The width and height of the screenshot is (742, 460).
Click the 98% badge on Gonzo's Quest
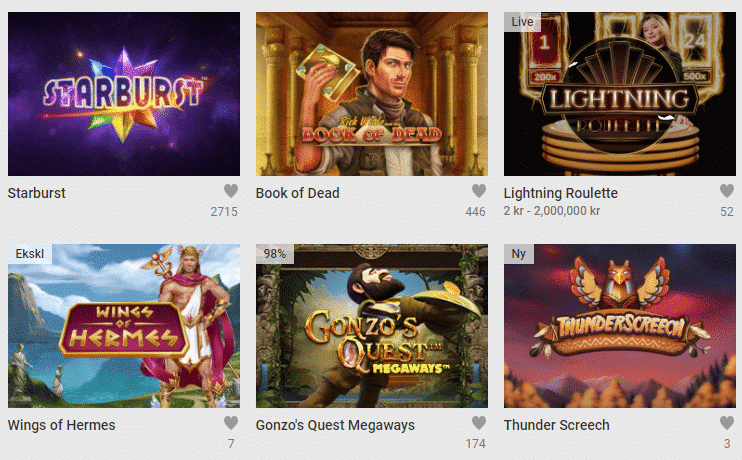pyautogui.click(x=275, y=254)
